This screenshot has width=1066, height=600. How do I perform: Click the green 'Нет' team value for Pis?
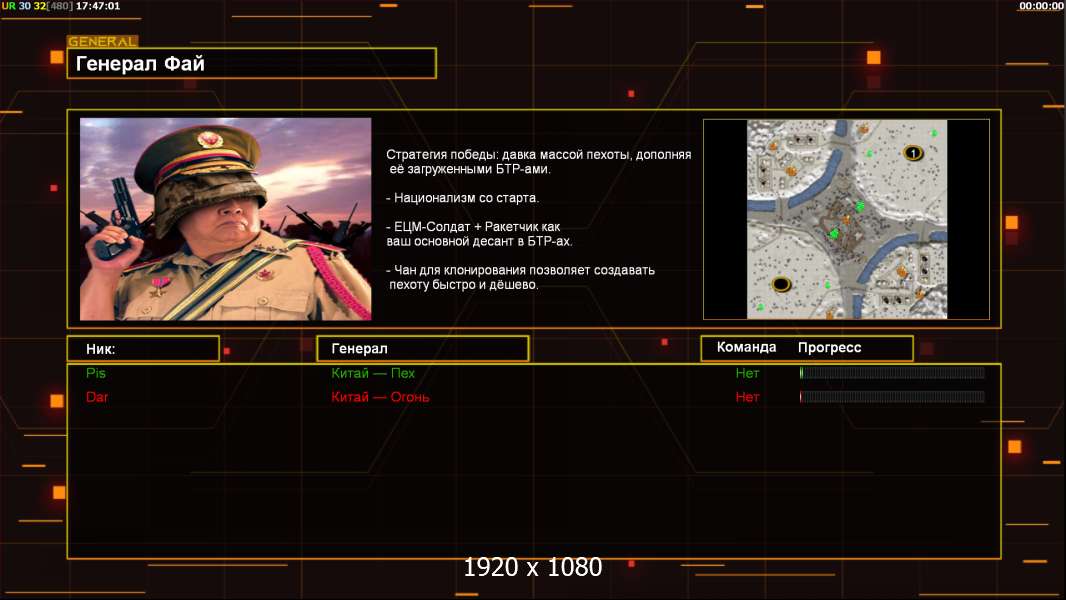click(747, 373)
